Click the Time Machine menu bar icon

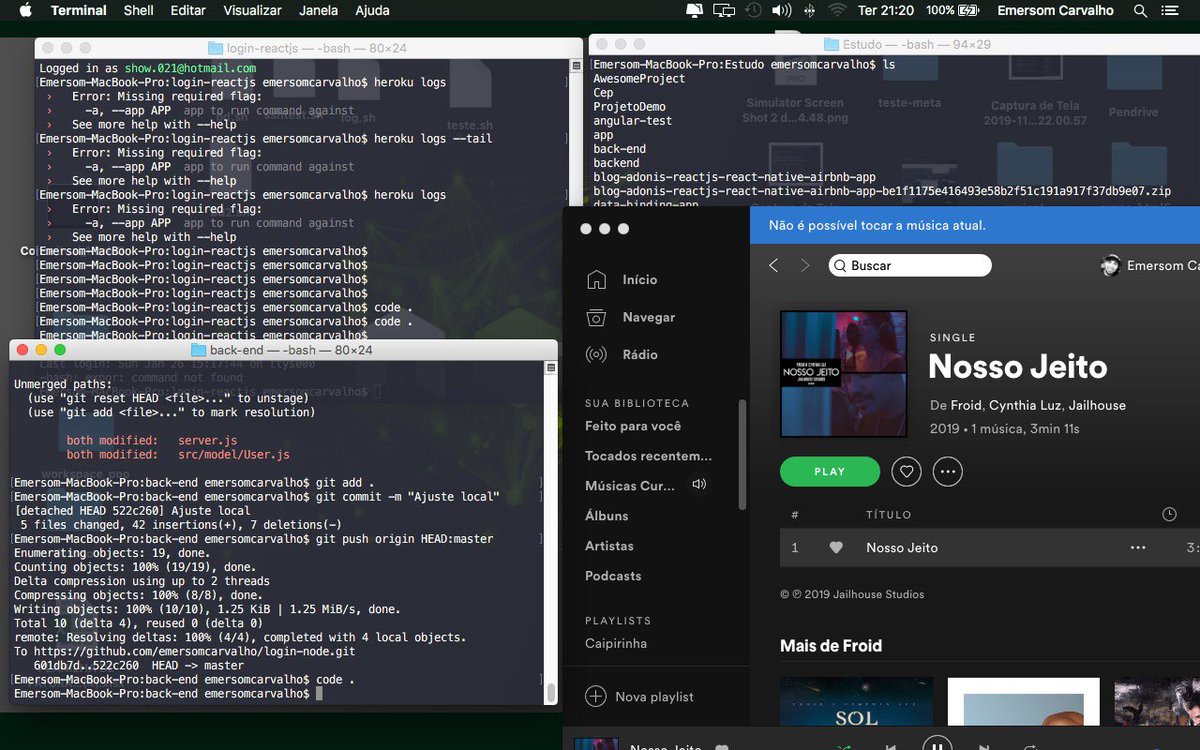tap(754, 11)
